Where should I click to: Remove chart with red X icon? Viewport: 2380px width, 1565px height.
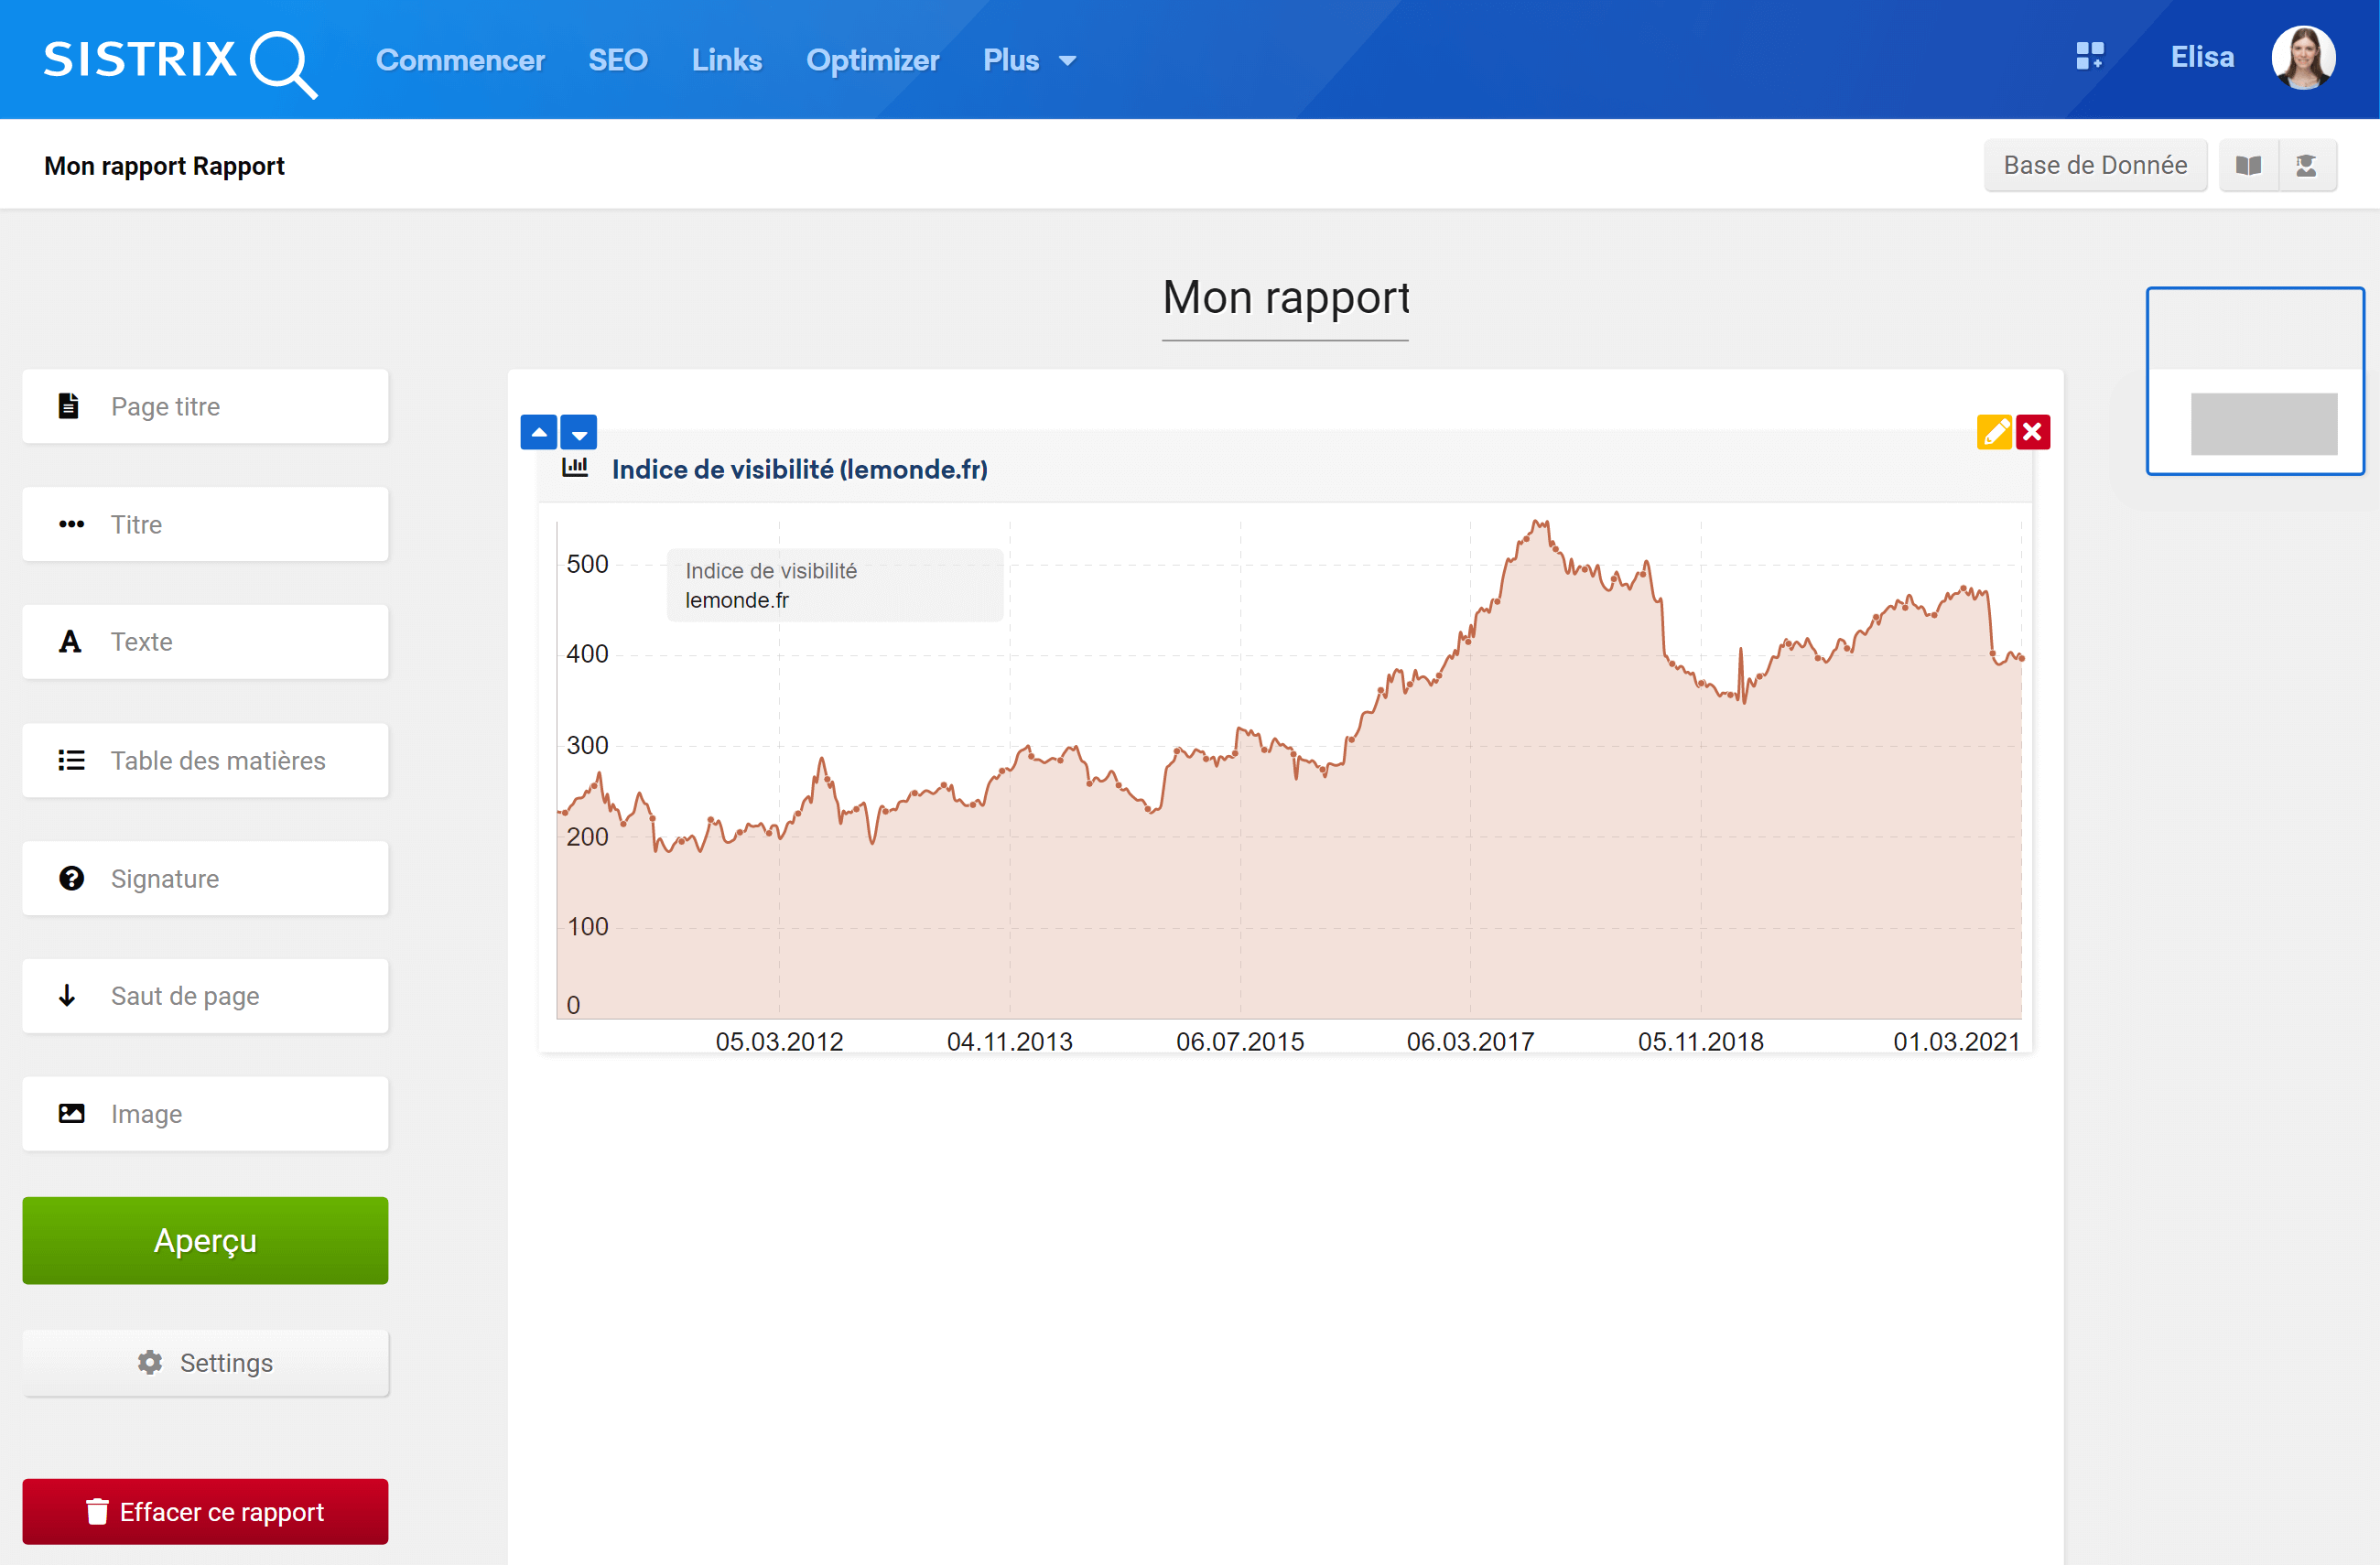click(x=2033, y=432)
